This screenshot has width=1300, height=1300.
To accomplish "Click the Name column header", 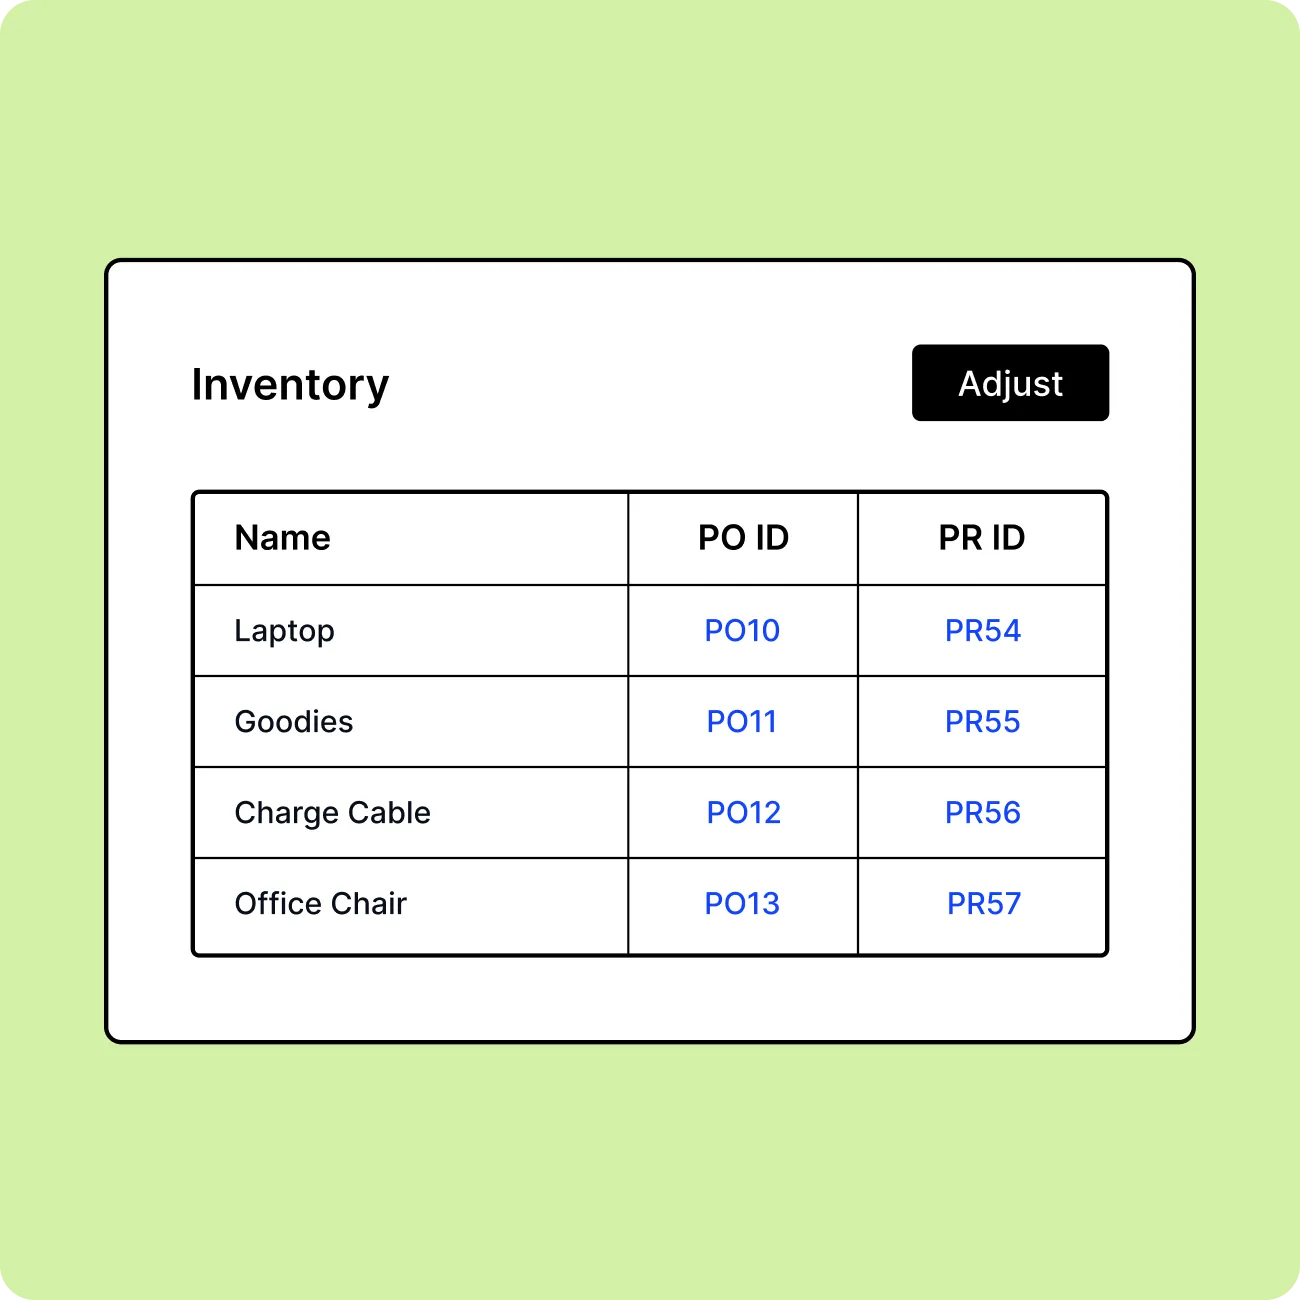I will [283, 538].
